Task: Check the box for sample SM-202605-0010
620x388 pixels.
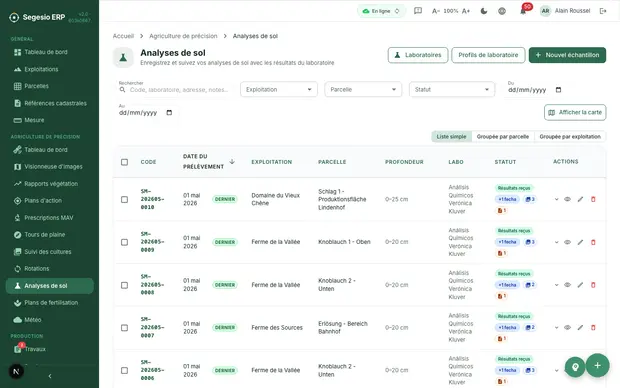Action: click(x=125, y=199)
